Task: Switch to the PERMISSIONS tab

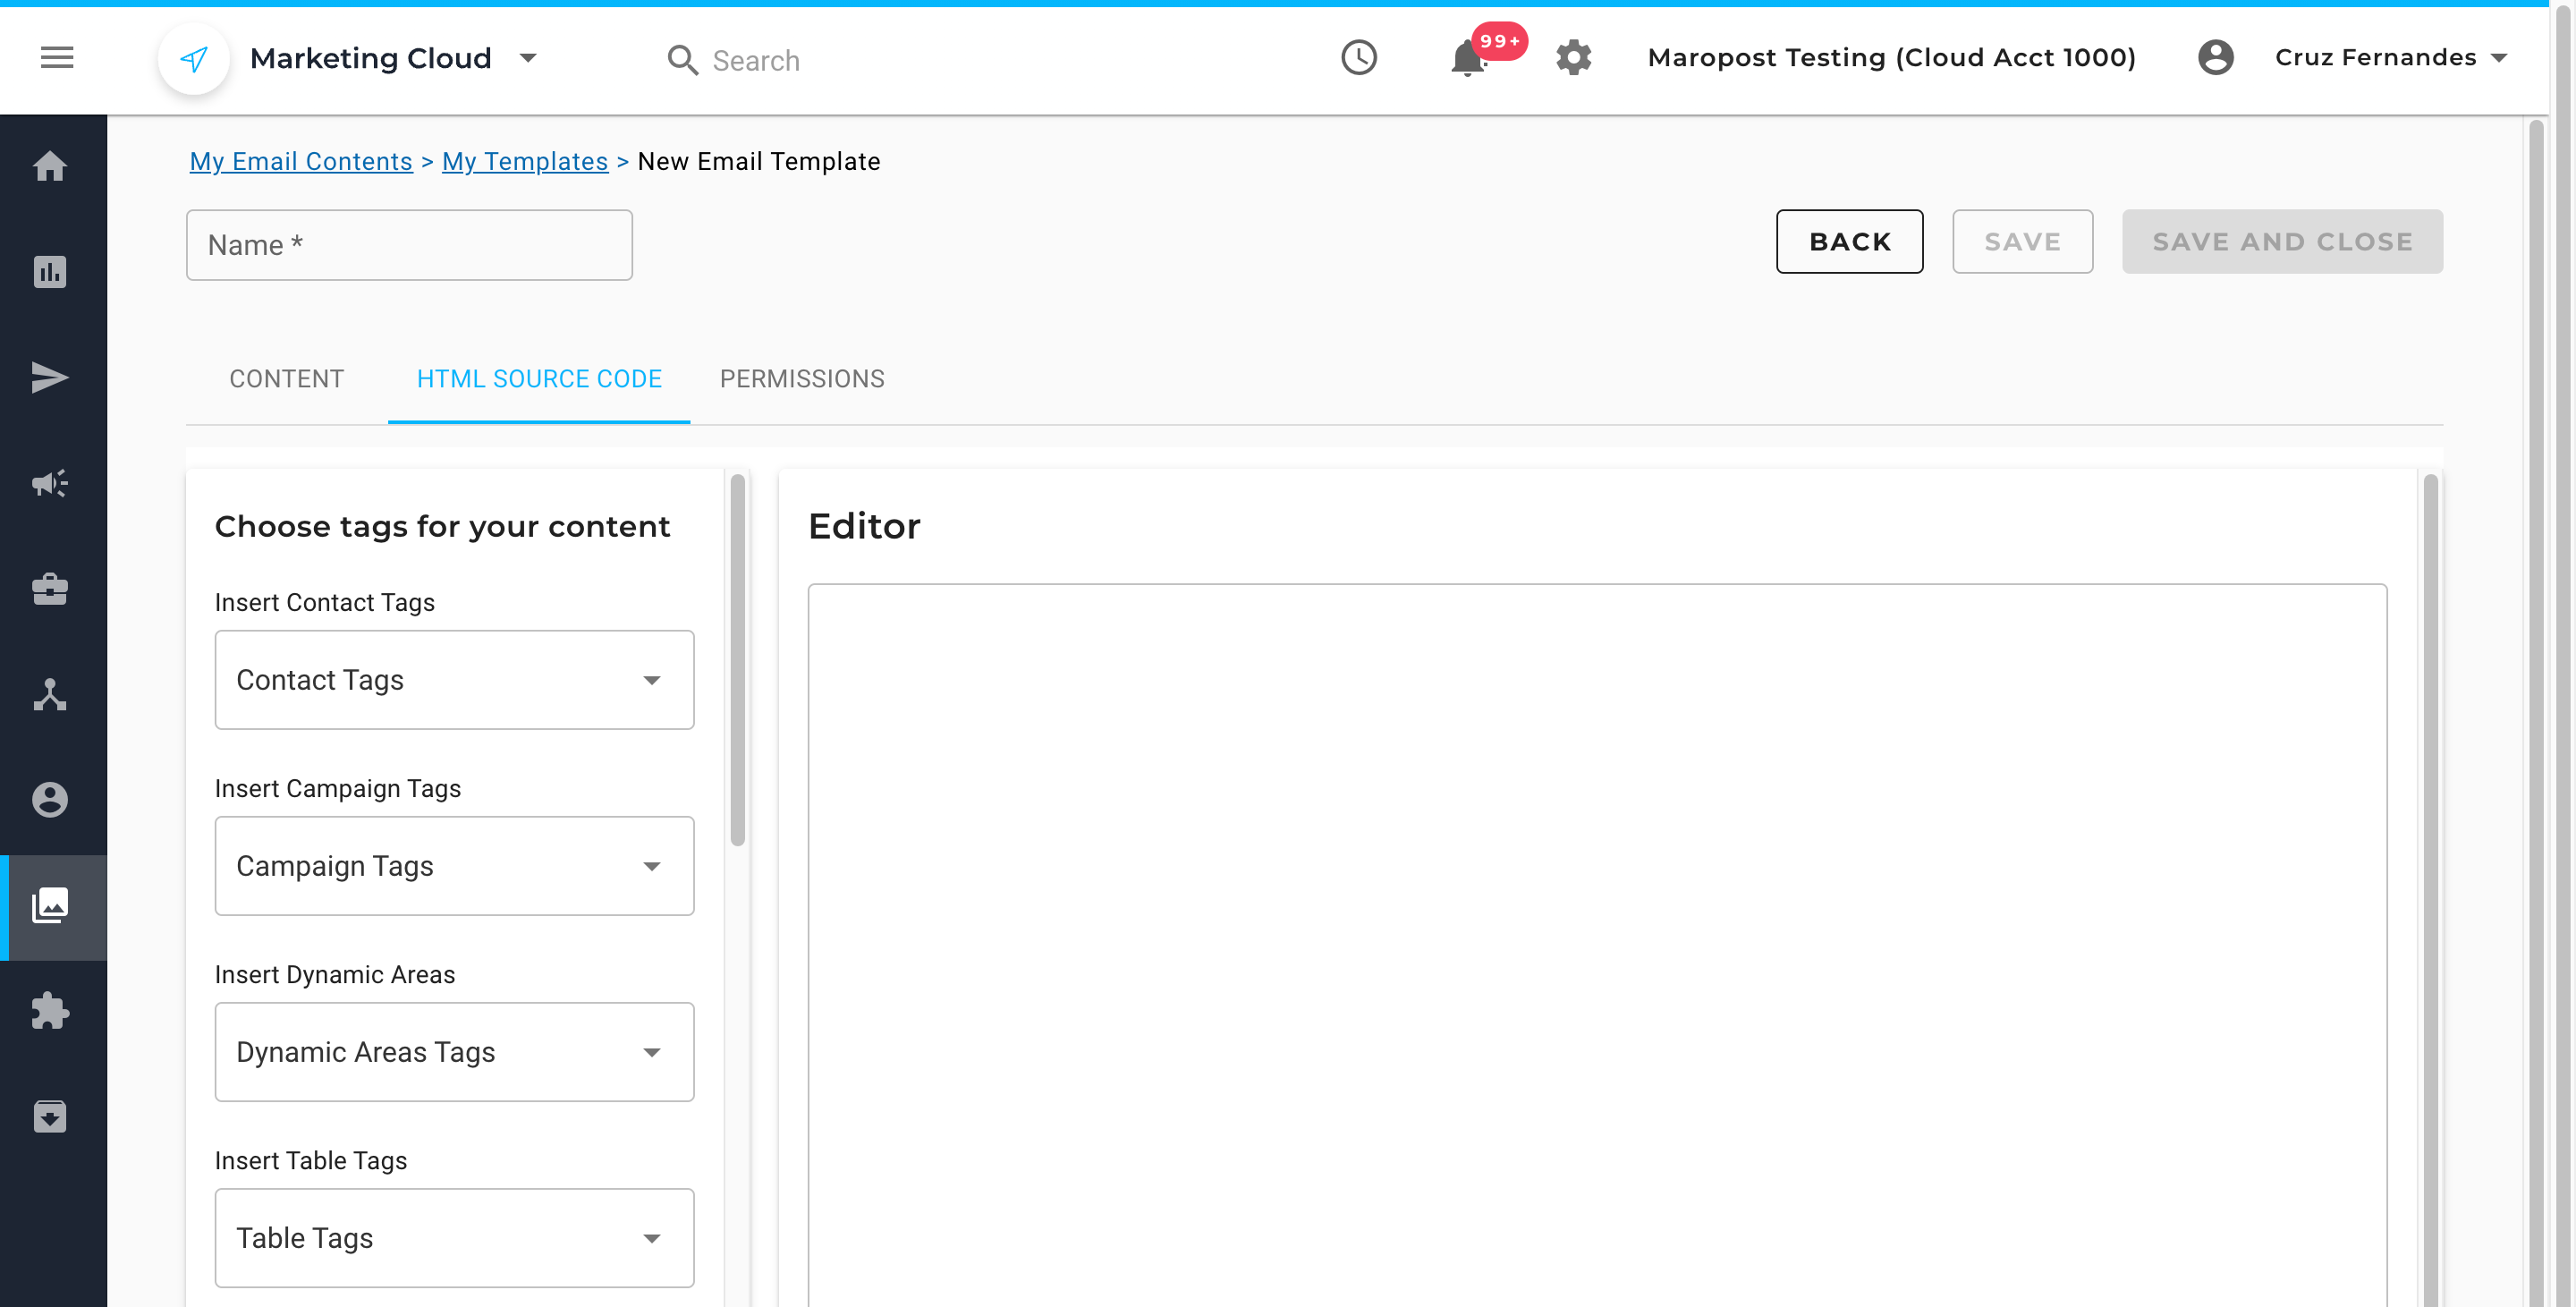Action: [802, 379]
